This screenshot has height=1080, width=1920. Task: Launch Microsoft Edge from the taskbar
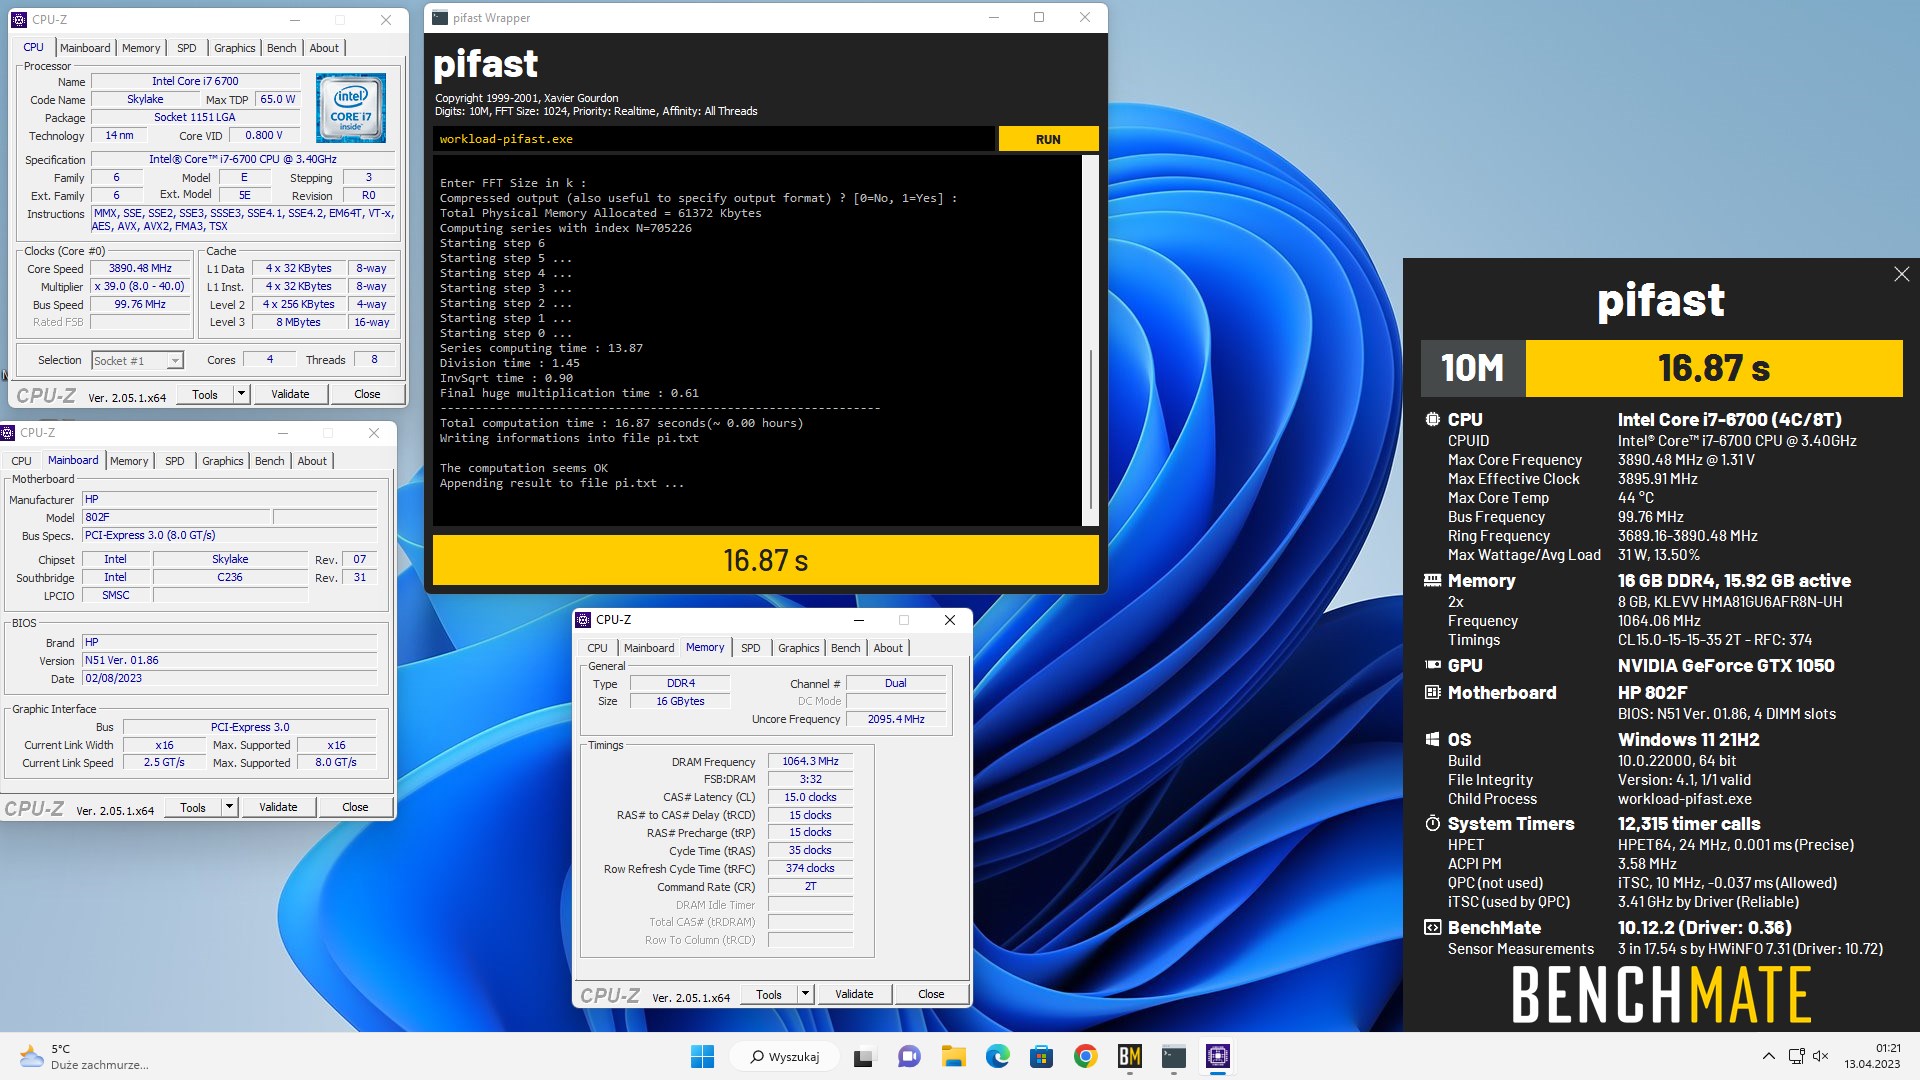[x=997, y=1056]
